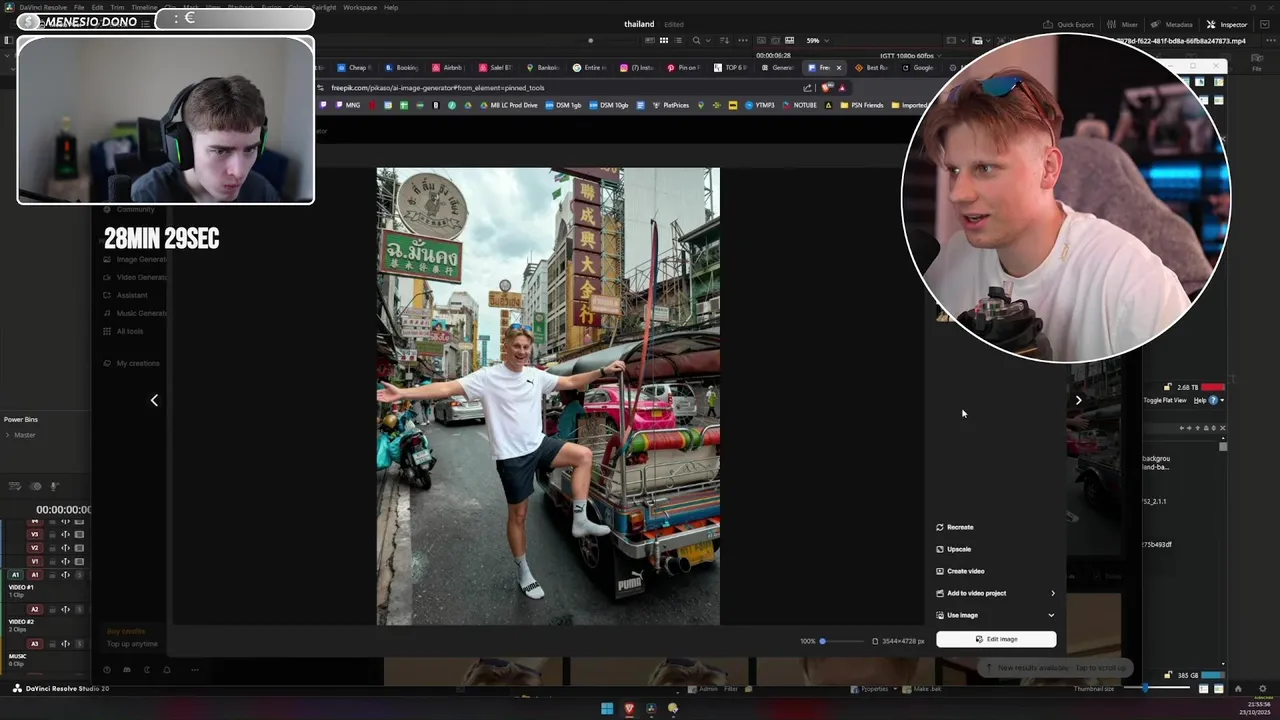Open the Metadata panel
This screenshot has width=1280, height=720.
pyautogui.click(x=1172, y=24)
